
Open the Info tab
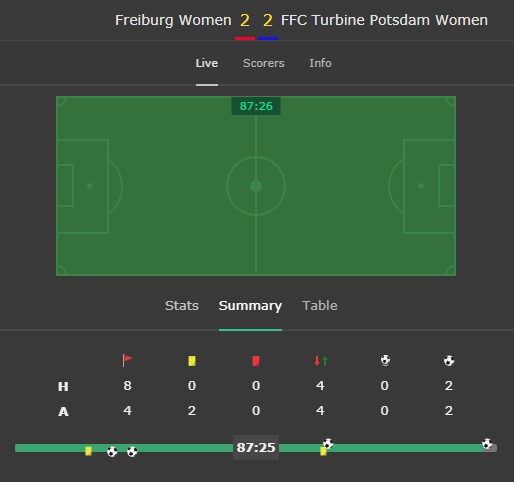pyautogui.click(x=320, y=63)
